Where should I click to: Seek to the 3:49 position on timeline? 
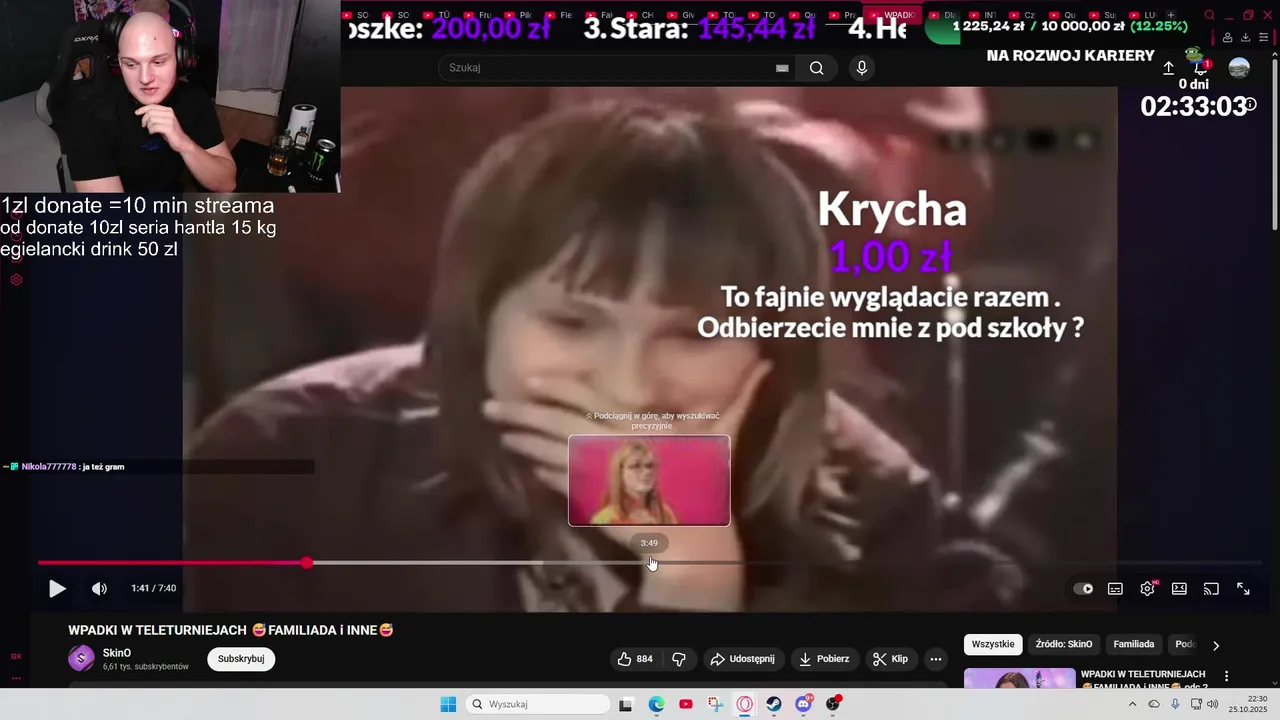click(x=650, y=563)
